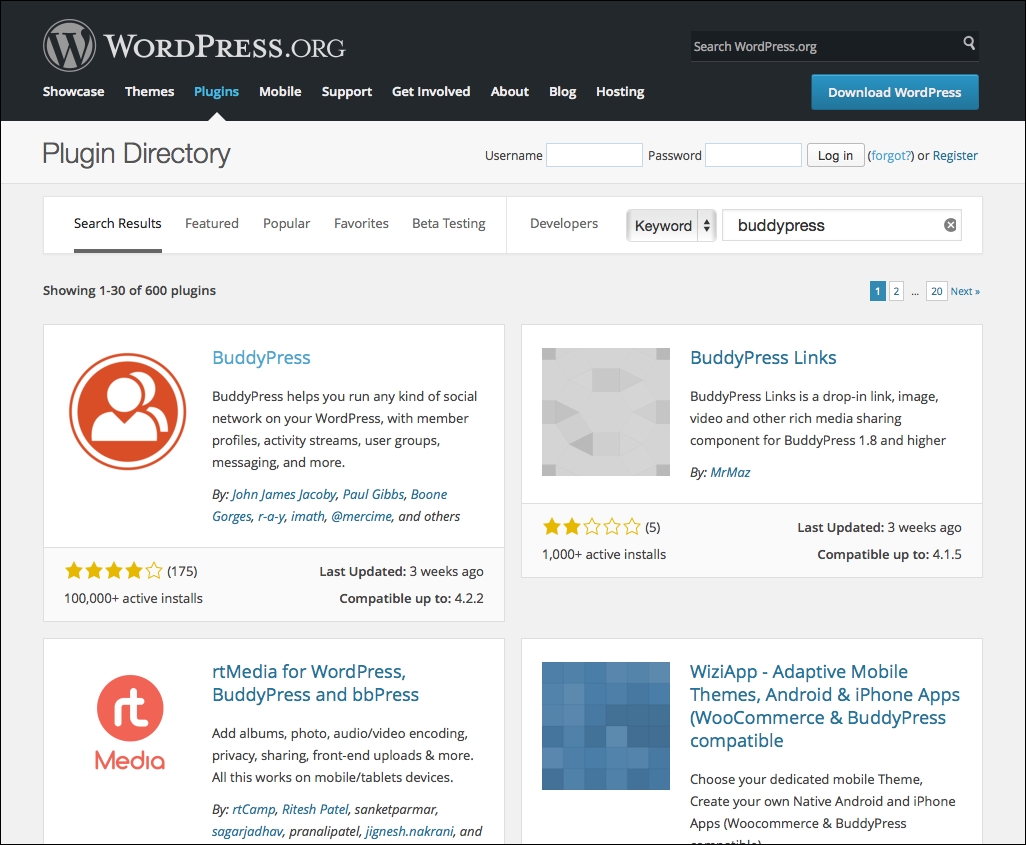
Task: Open author Ritesh Patel link
Action: pos(315,810)
